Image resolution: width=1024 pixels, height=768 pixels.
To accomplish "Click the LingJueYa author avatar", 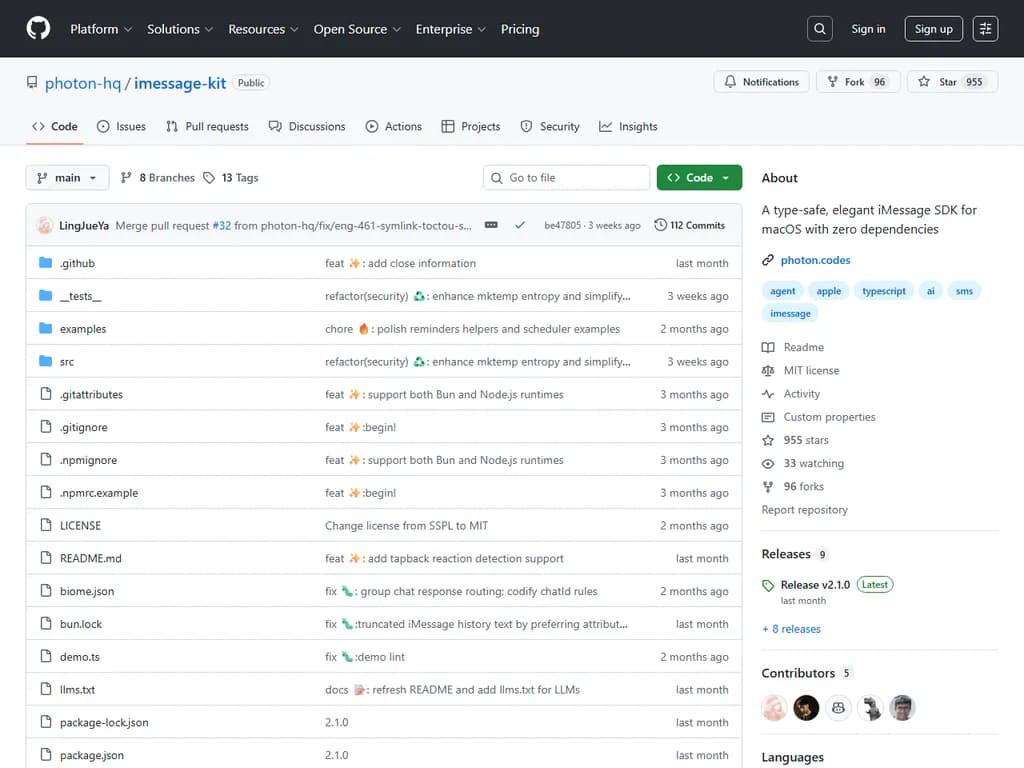I will [45, 226].
